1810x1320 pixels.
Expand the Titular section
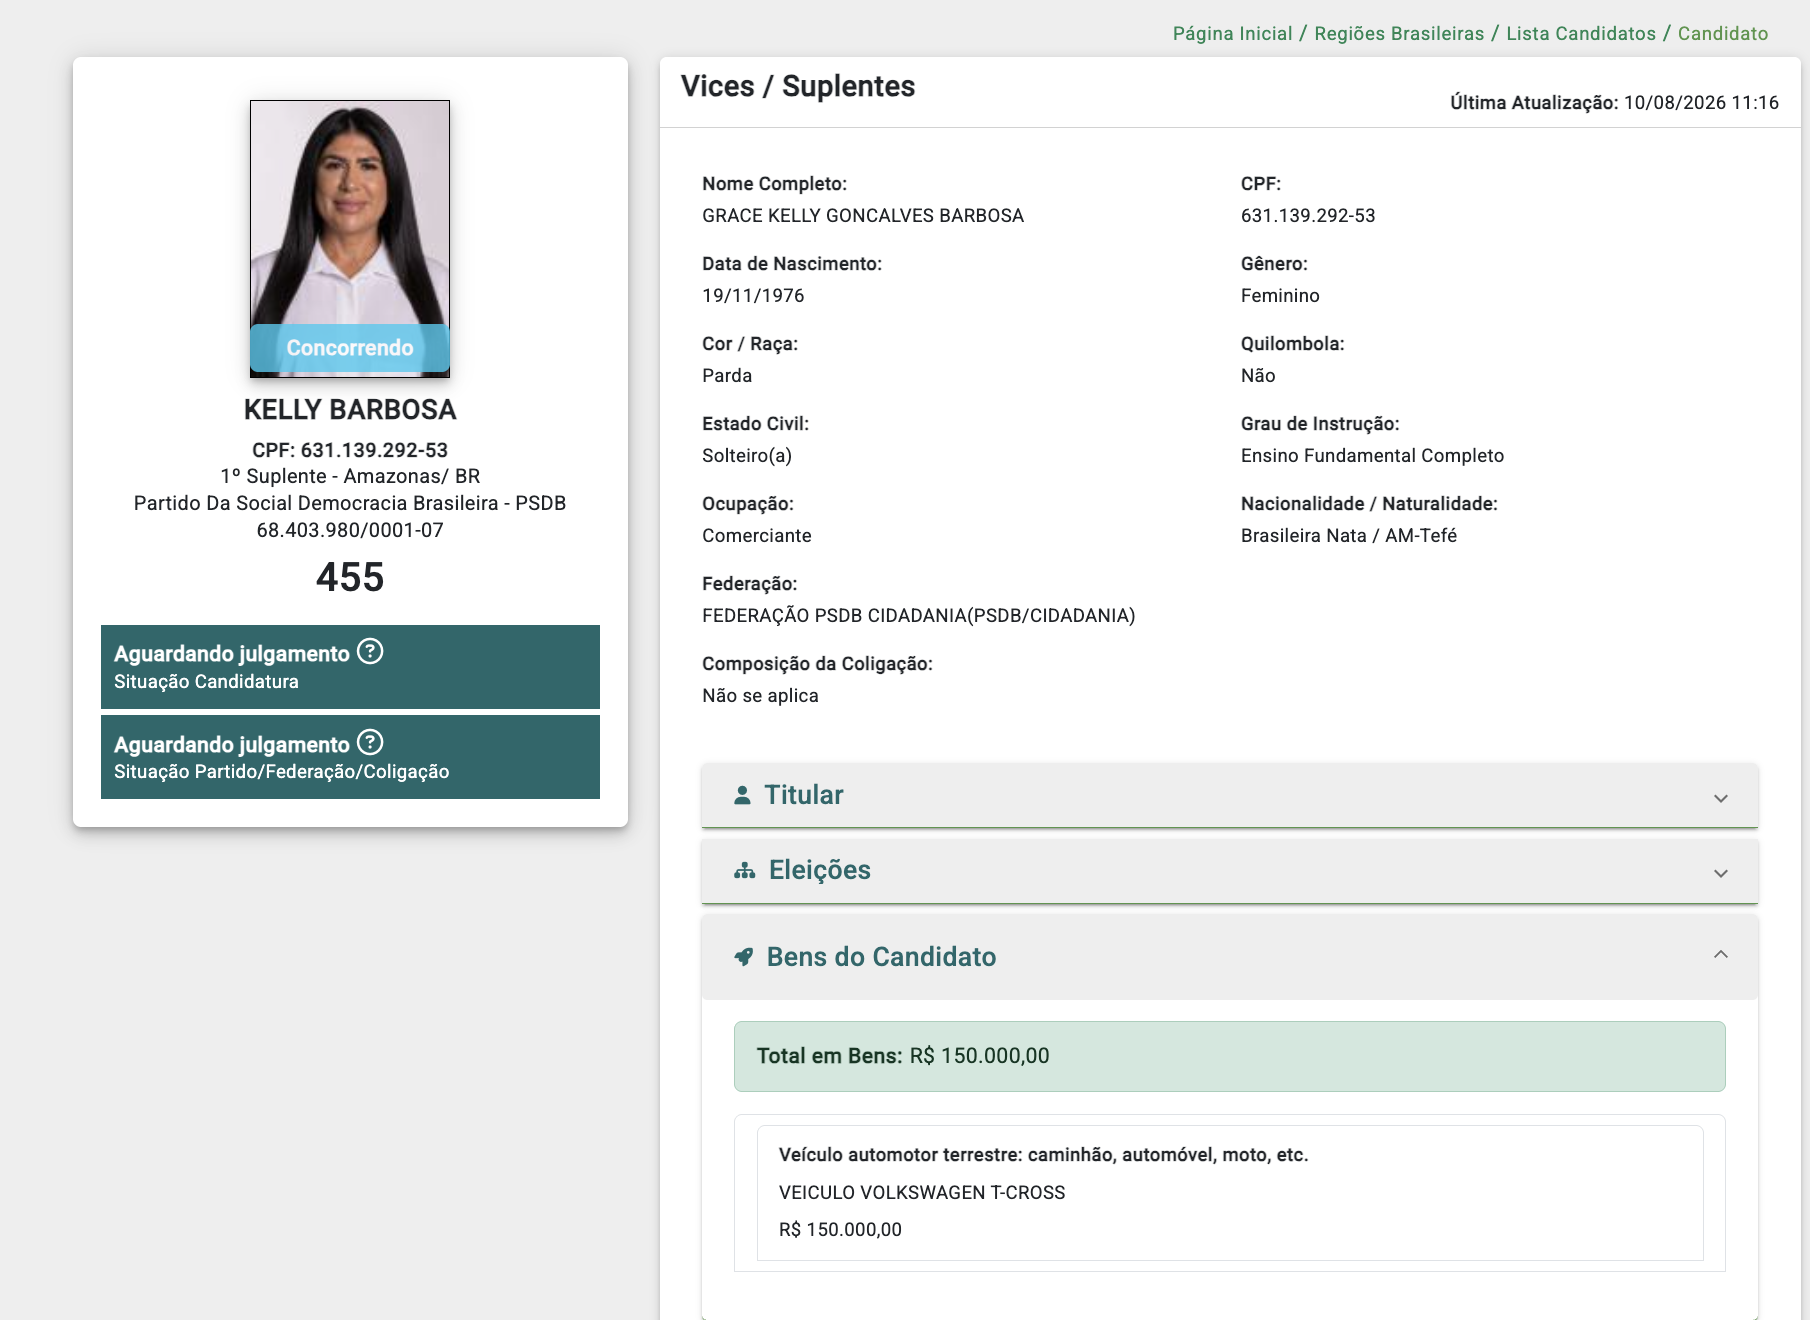coord(1230,795)
